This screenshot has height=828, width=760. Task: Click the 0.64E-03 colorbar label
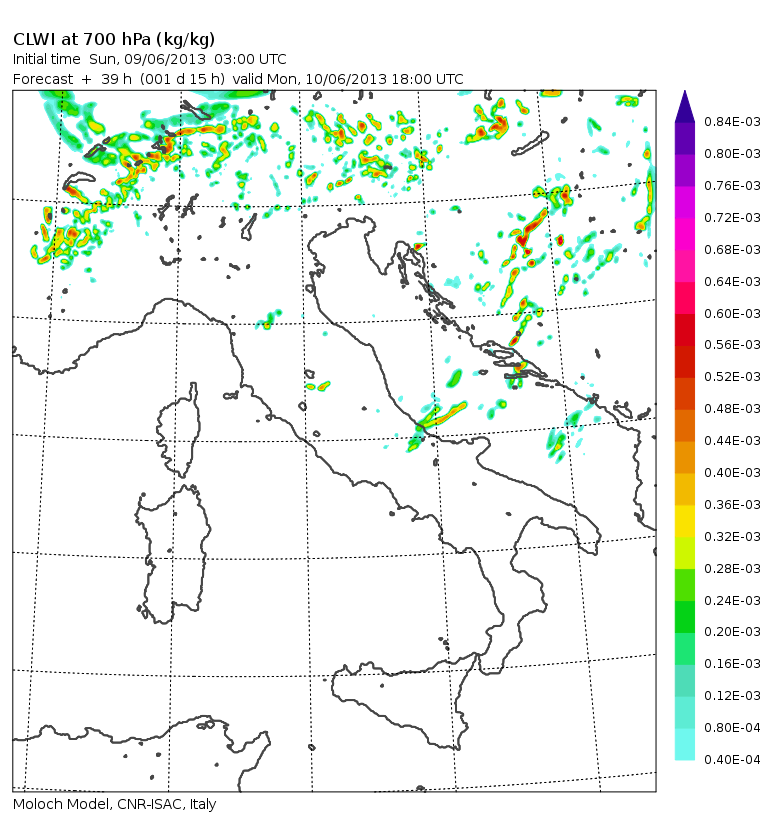[732, 281]
